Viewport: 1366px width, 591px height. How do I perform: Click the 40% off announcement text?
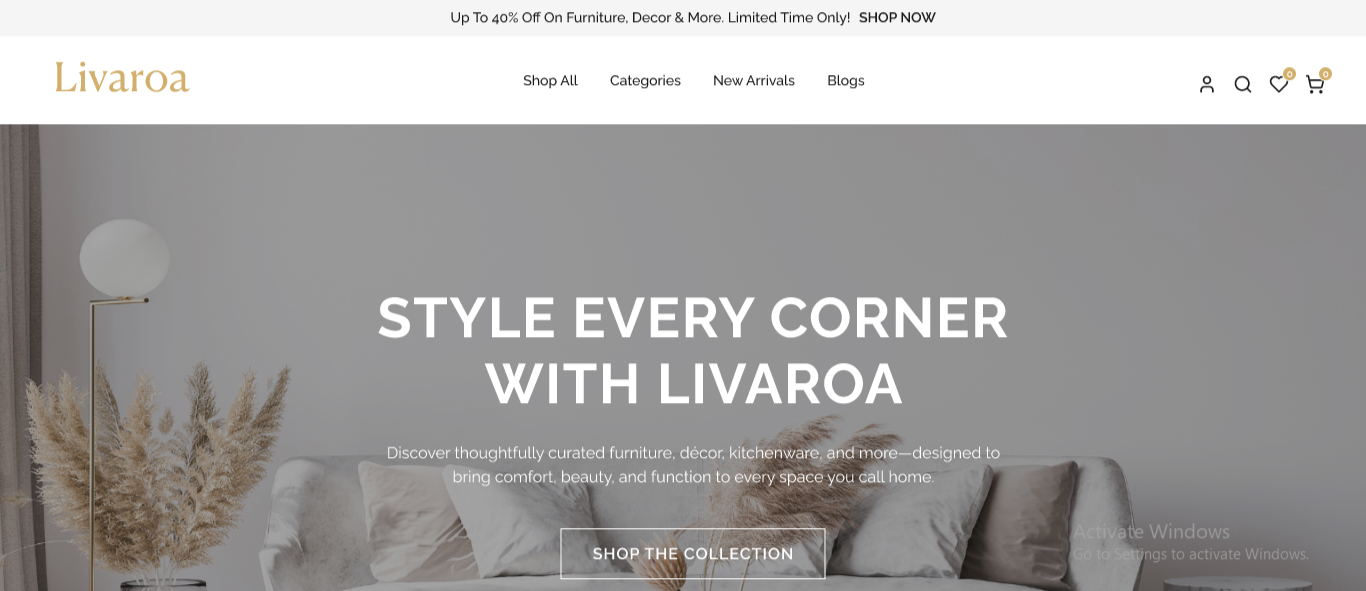pos(650,17)
